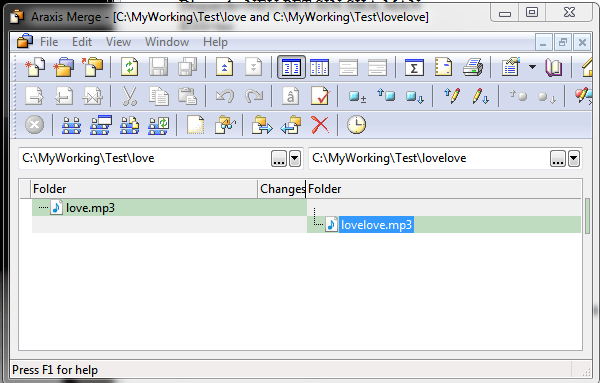Image resolution: width=600 pixels, height=383 pixels.
Task: Open the View menu
Action: (x=118, y=42)
